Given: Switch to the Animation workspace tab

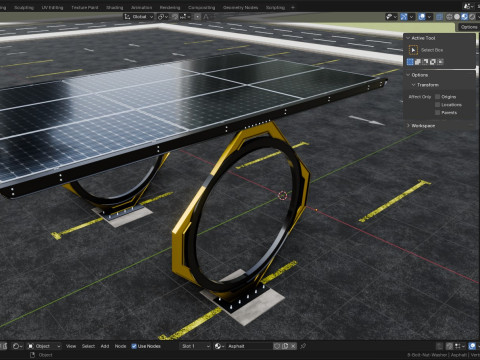Looking at the screenshot, I should (x=141, y=7).
